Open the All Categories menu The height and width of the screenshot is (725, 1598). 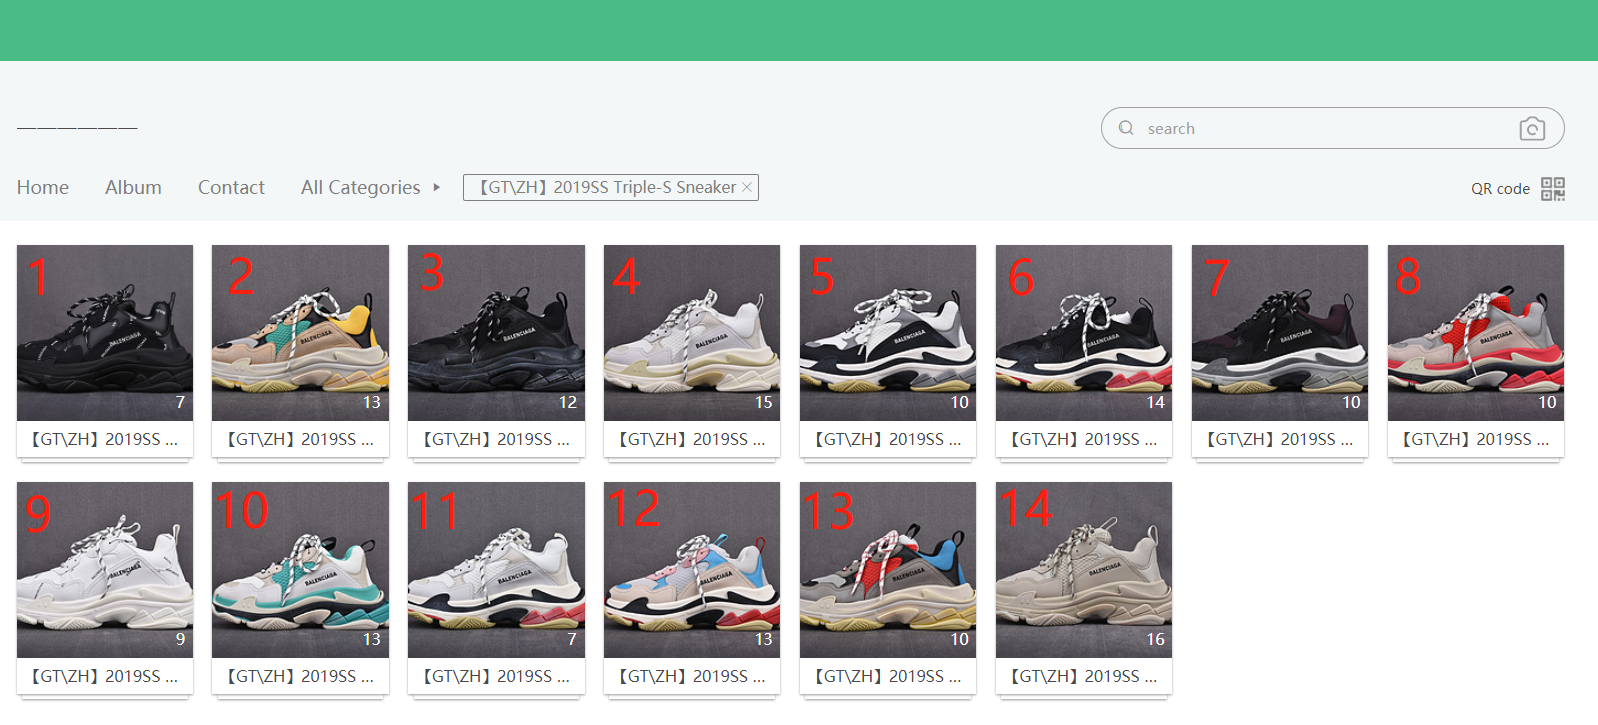point(361,187)
